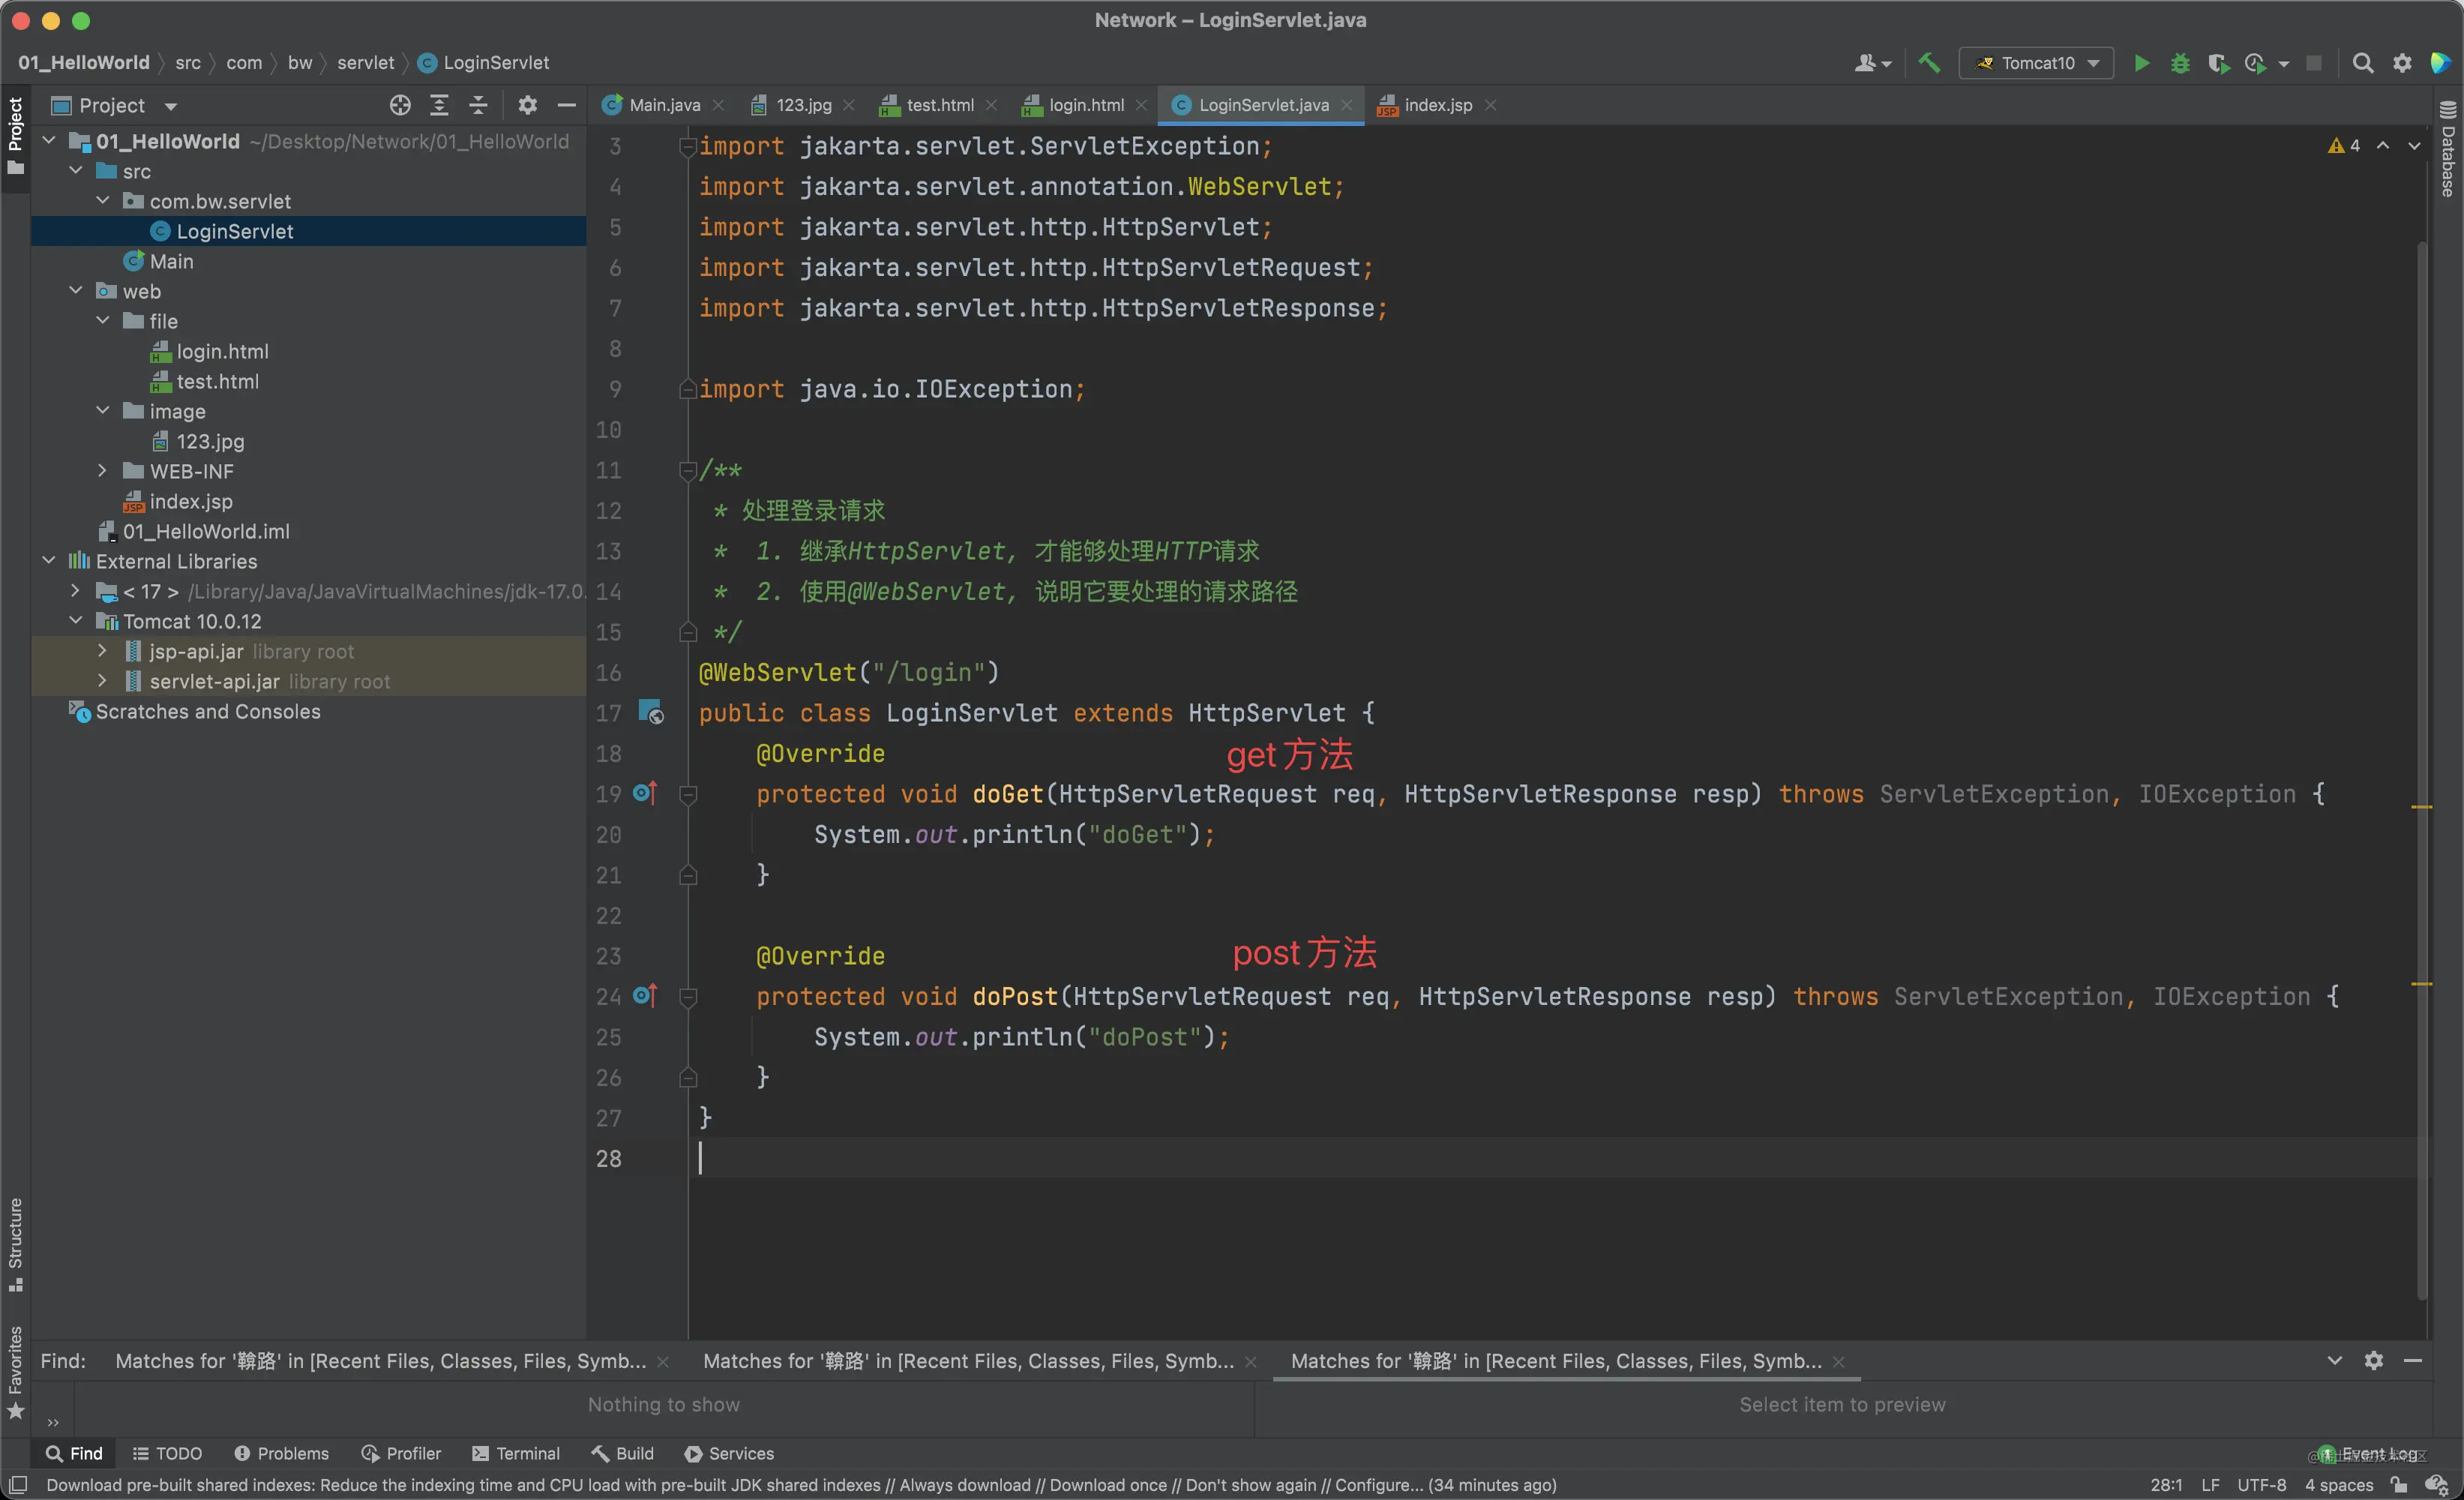Click the colorful JetBrains Toolbox icon
This screenshot has width=2464, height=1500.
2440,63
